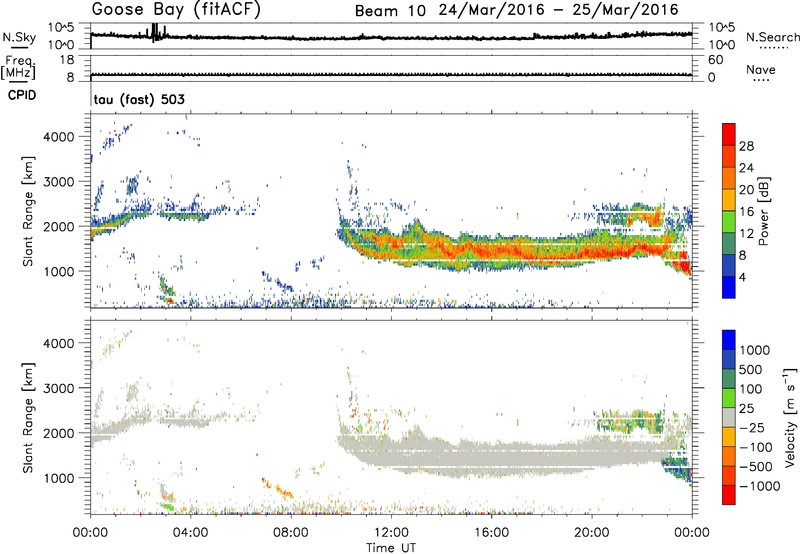The width and height of the screenshot is (800, 554).
Task: Click the "Nave" legend label
Action: pos(761,69)
